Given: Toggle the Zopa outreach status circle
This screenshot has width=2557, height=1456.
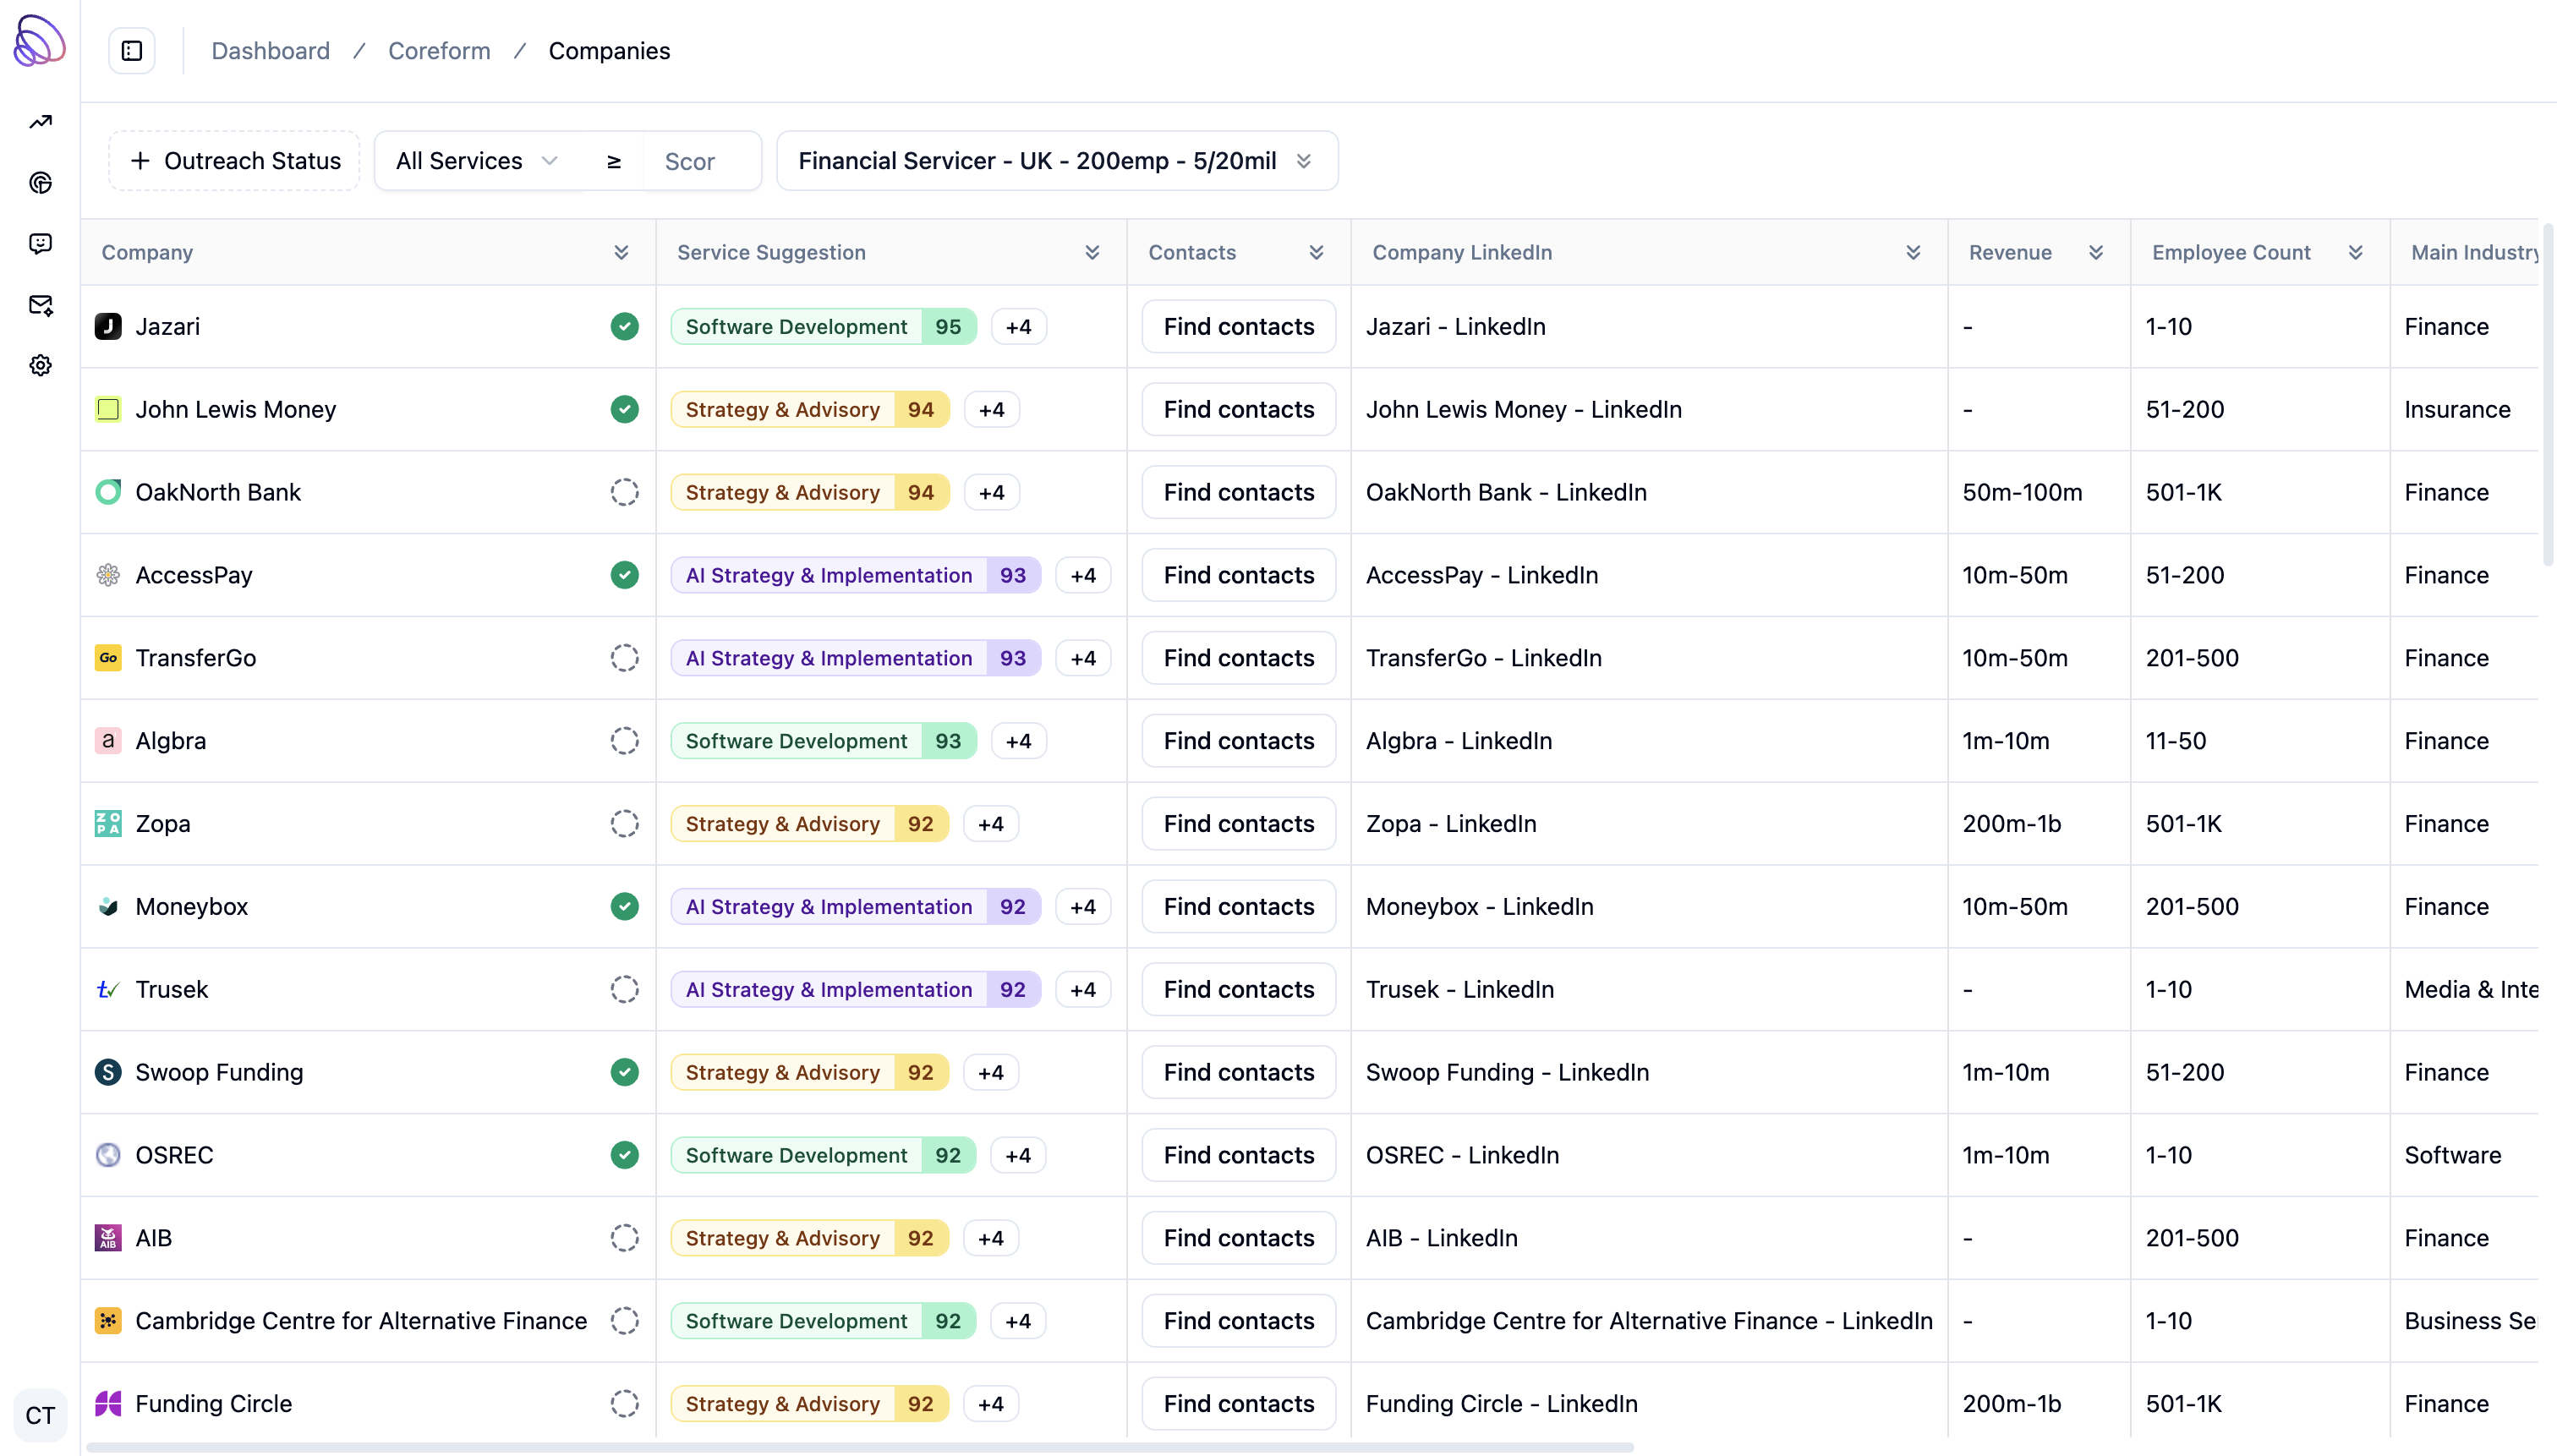Looking at the screenshot, I should point(624,824).
